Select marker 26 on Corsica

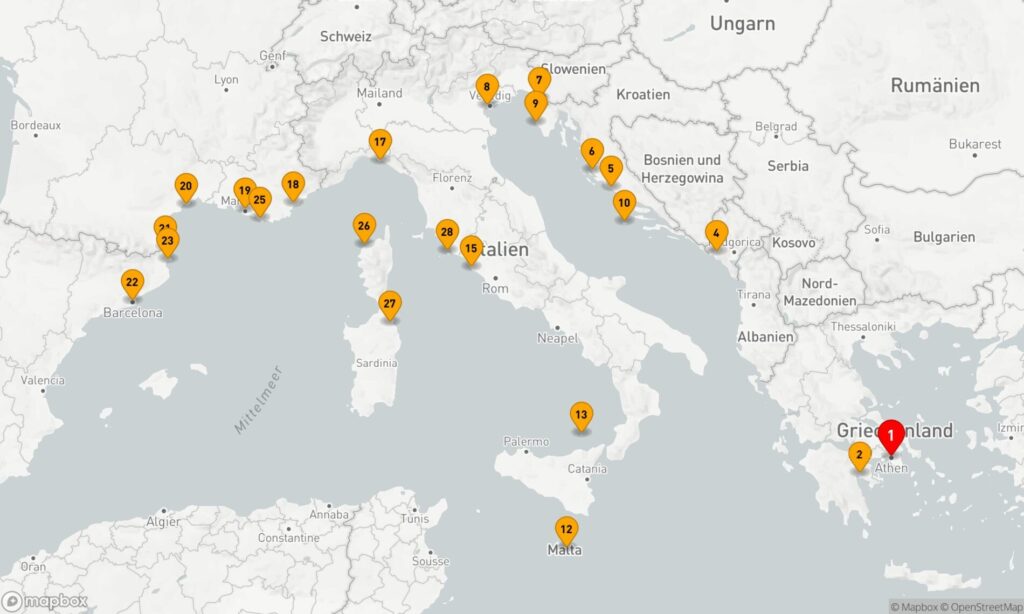tap(364, 227)
